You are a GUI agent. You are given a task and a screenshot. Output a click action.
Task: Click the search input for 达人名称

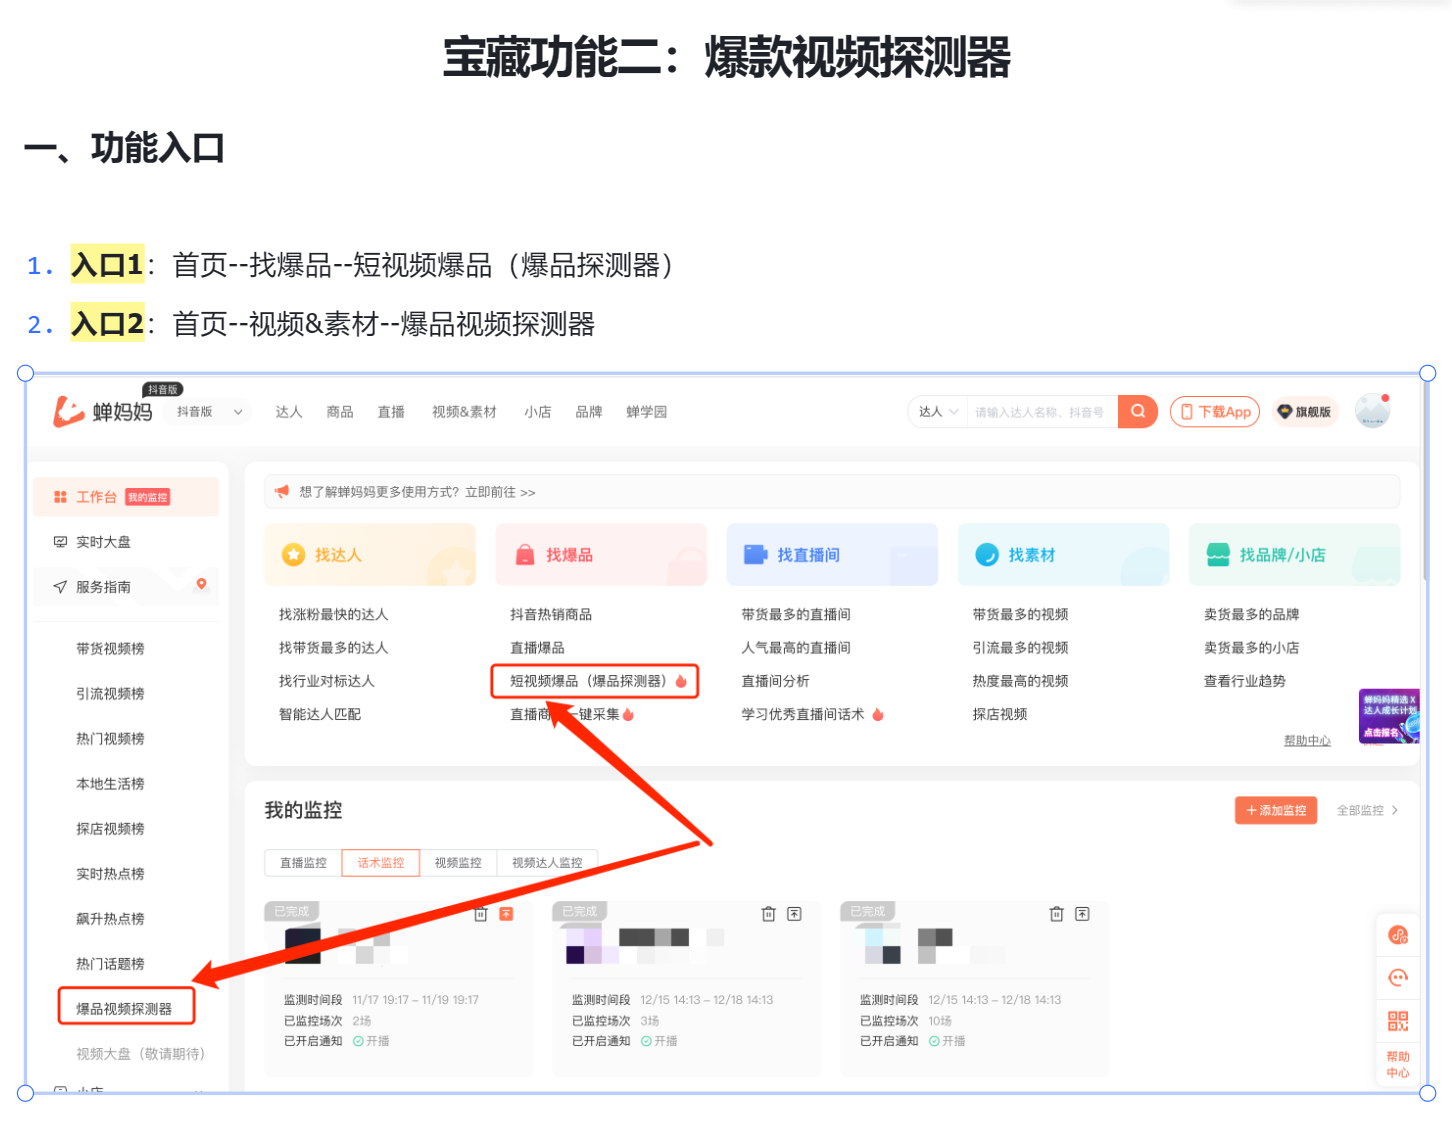click(x=1041, y=412)
